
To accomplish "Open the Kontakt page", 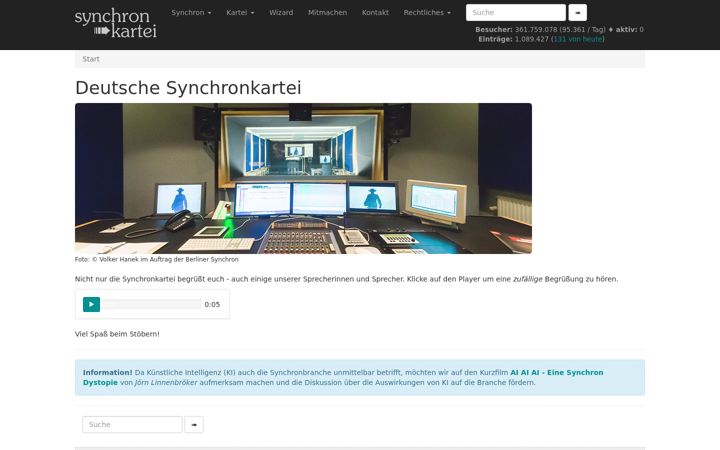I will click(375, 12).
